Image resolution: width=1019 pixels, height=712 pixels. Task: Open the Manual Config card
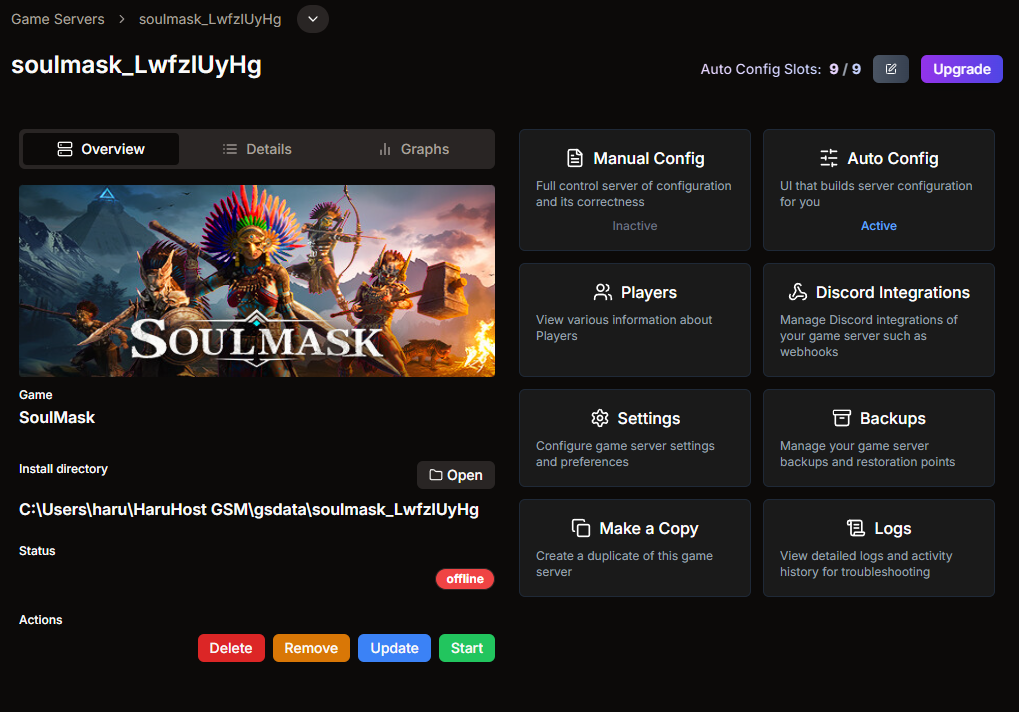pos(635,190)
